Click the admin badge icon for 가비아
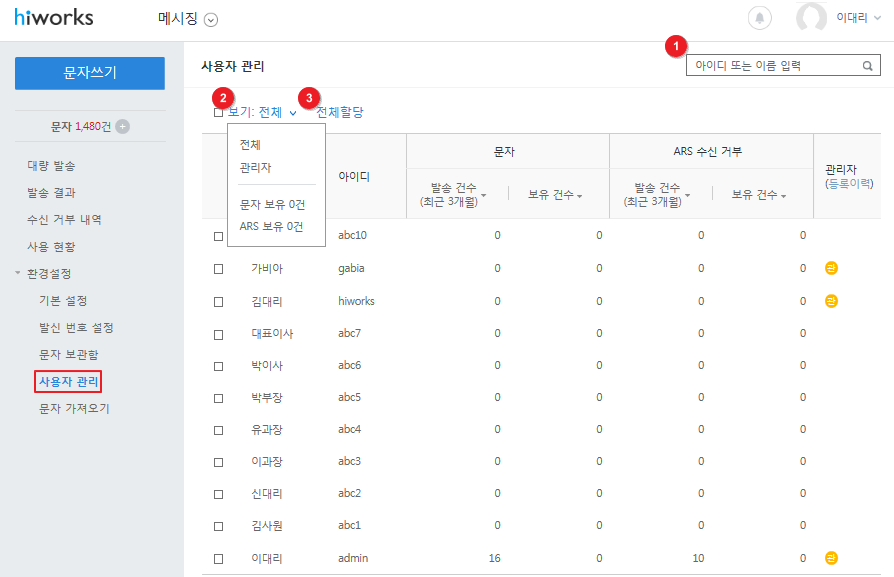 [x=830, y=268]
